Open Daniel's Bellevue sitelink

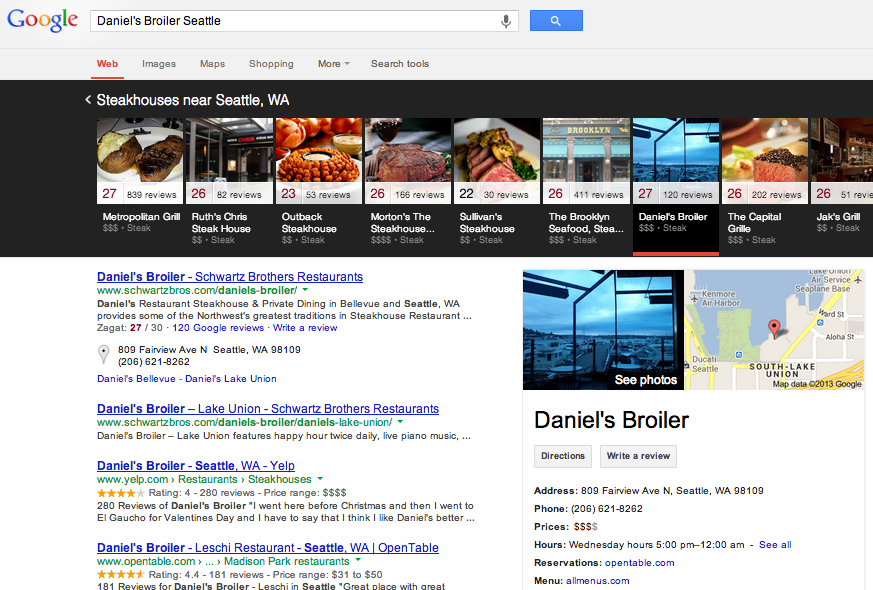(136, 378)
